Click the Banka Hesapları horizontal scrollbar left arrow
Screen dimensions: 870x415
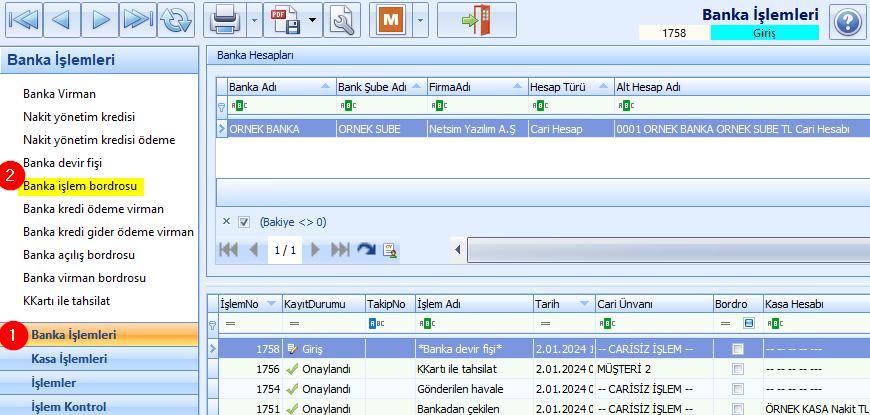coord(459,250)
